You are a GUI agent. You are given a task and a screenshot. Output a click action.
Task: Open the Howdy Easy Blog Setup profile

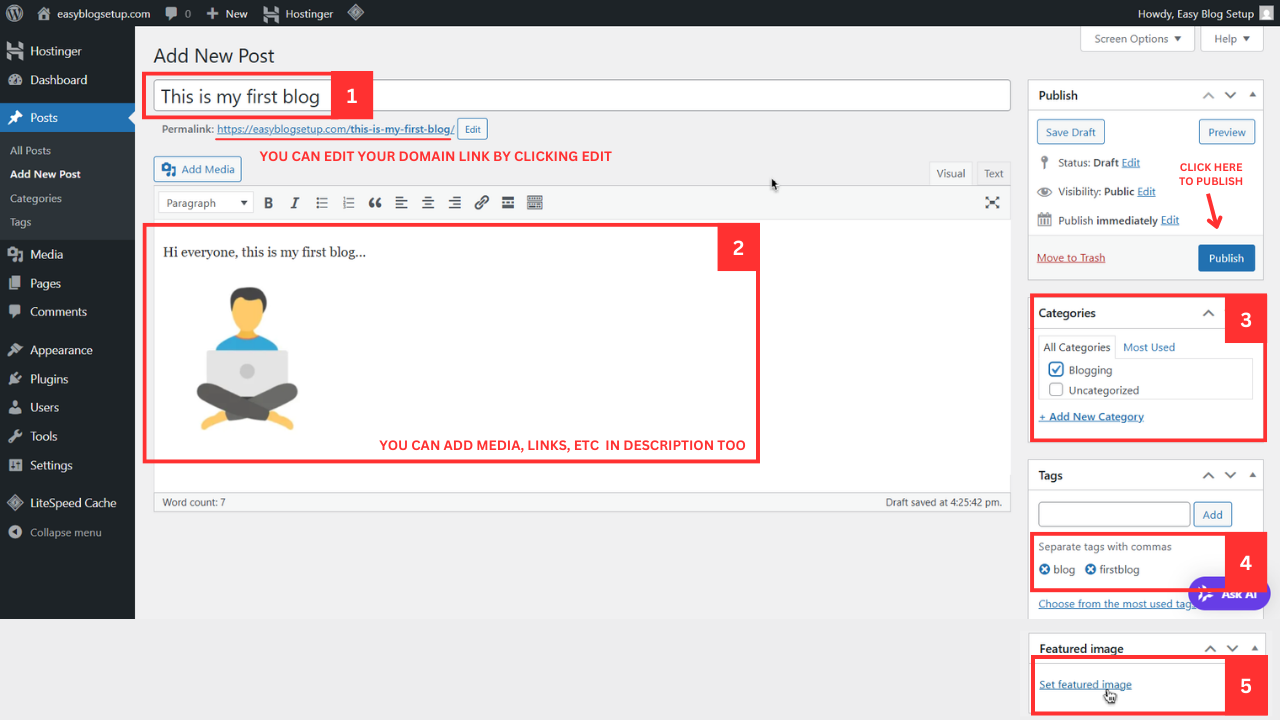coord(1205,13)
